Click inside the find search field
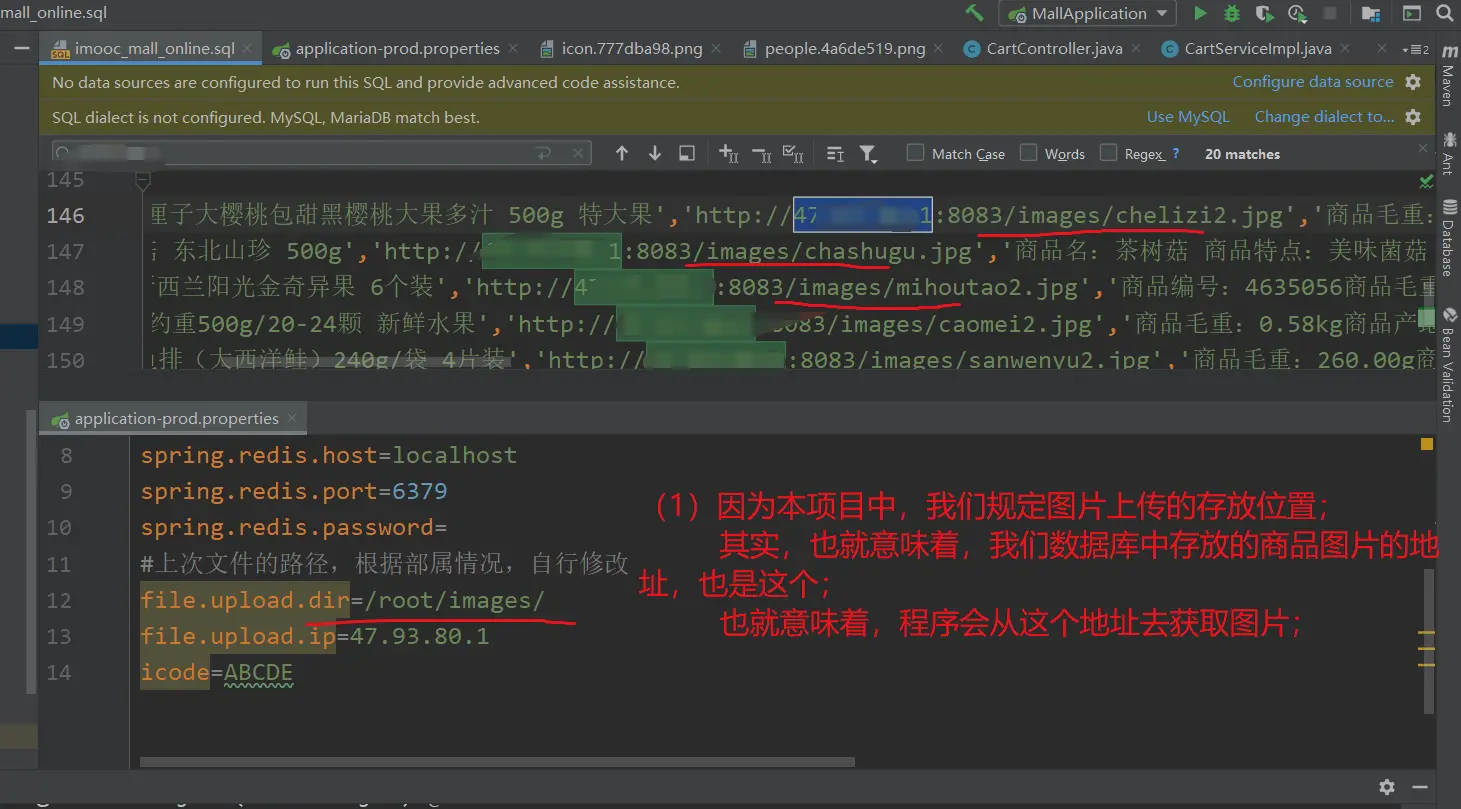1461x809 pixels. coord(300,153)
